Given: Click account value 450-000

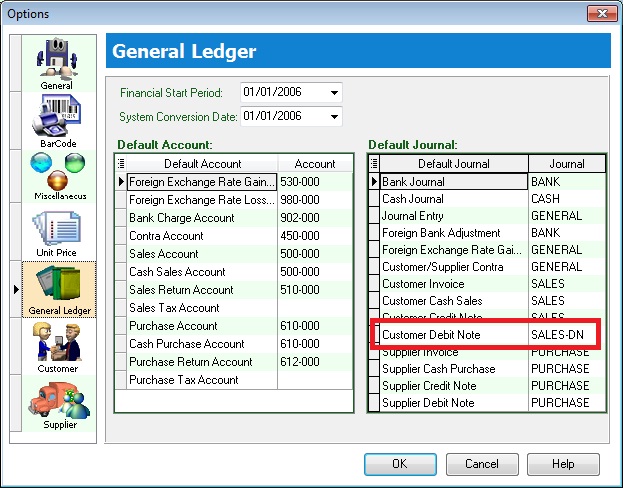Looking at the screenshot, I should click(x=300, y=236).
